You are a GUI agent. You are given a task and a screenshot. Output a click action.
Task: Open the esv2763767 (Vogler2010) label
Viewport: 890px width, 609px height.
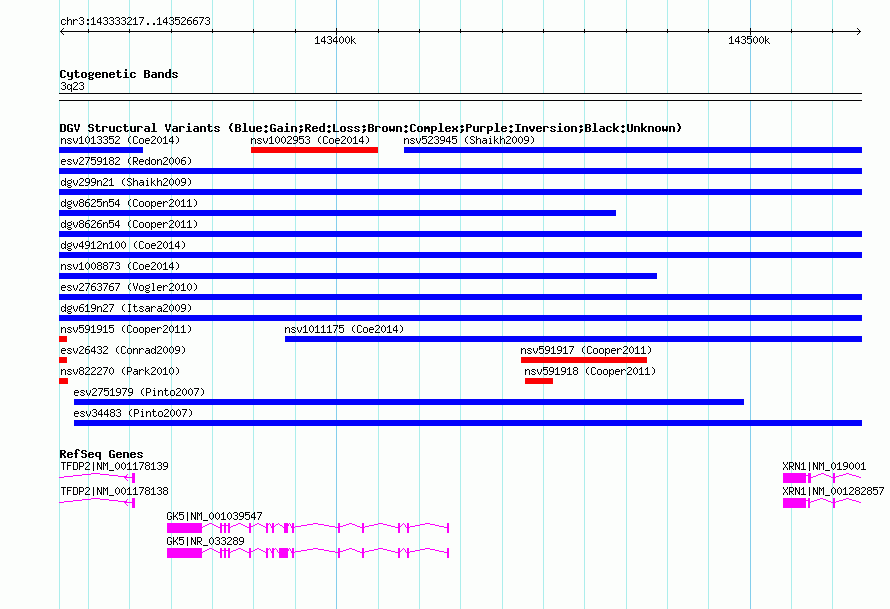129,287
